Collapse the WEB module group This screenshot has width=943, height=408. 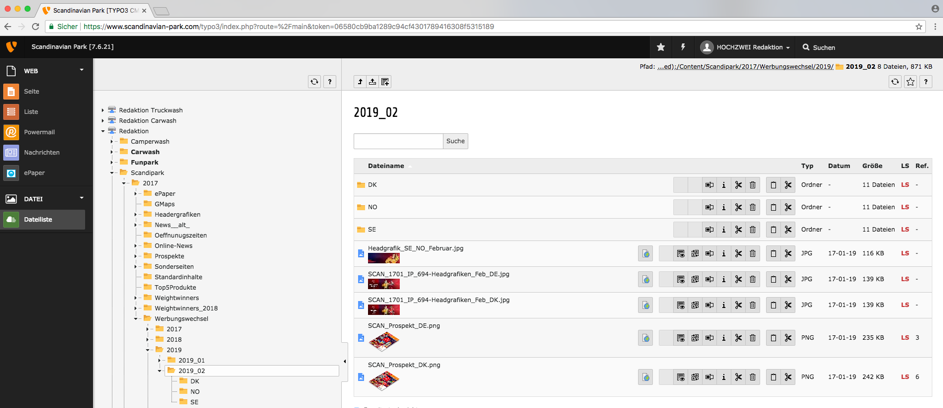pyautogui.click(x=82, y=71)
